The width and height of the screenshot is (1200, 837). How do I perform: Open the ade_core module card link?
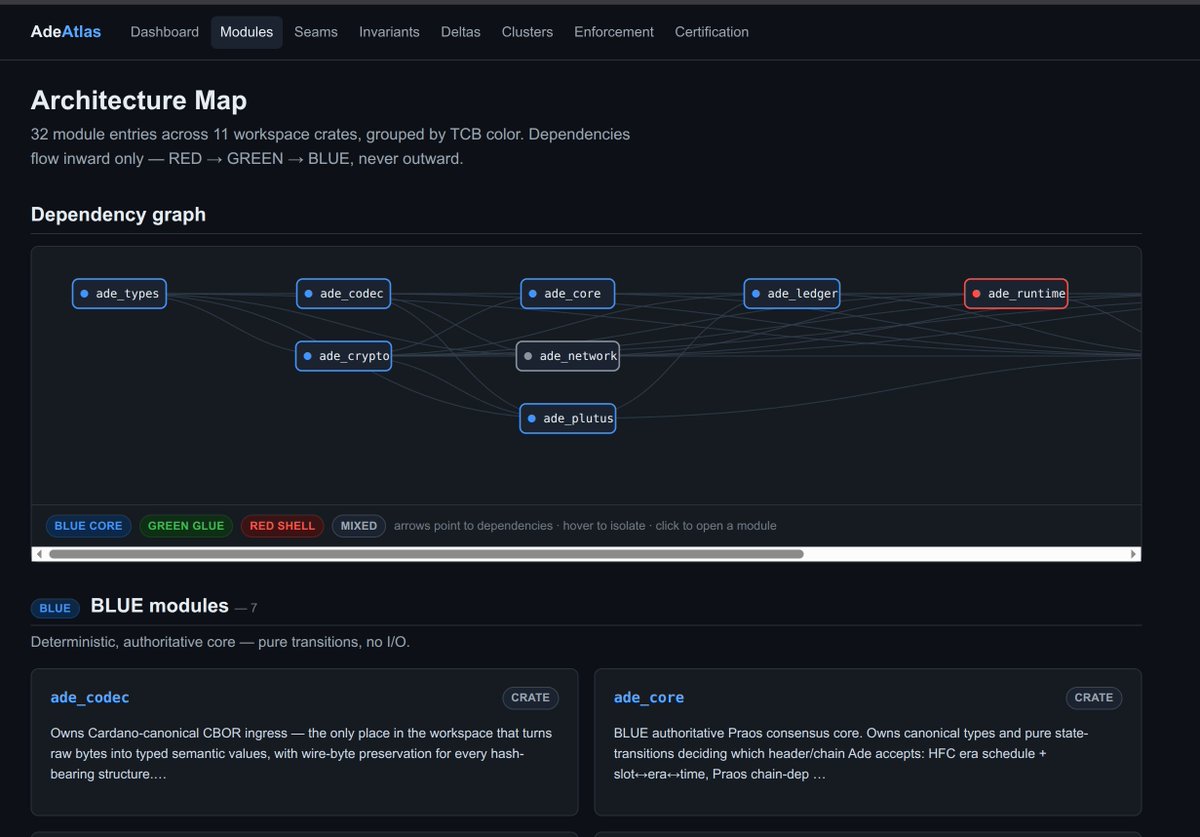[649, 698]
